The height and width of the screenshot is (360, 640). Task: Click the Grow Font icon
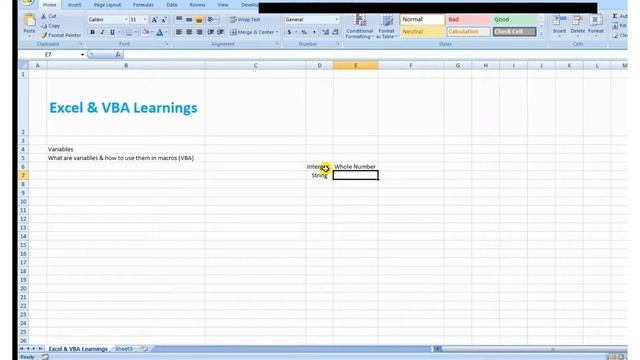(154, 20)
